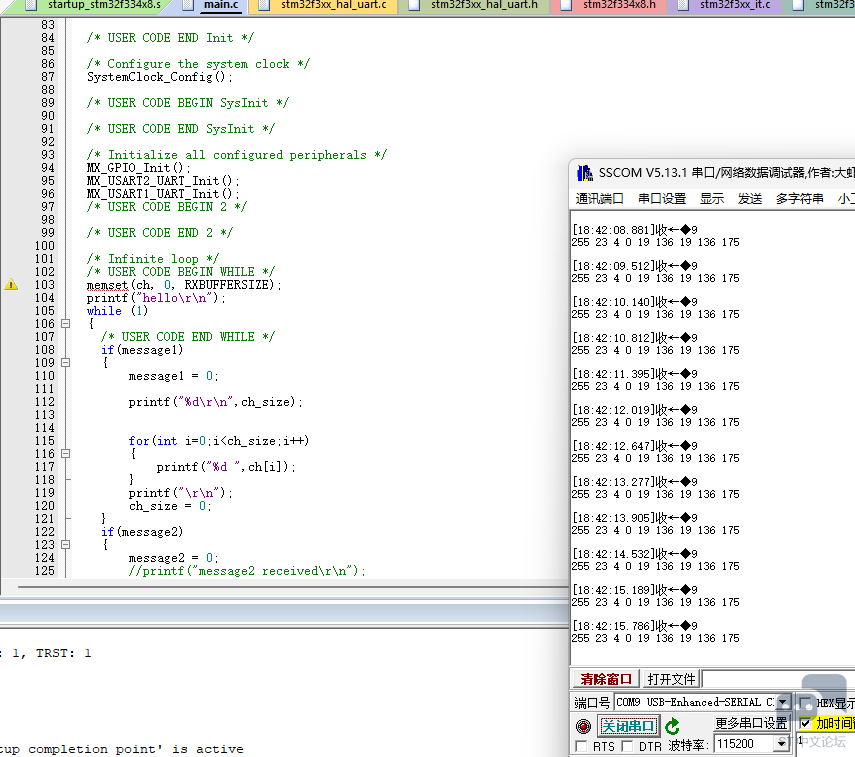
Task: Collapse the if(message1) block at line 109
Action: click(x=65, y=363)
